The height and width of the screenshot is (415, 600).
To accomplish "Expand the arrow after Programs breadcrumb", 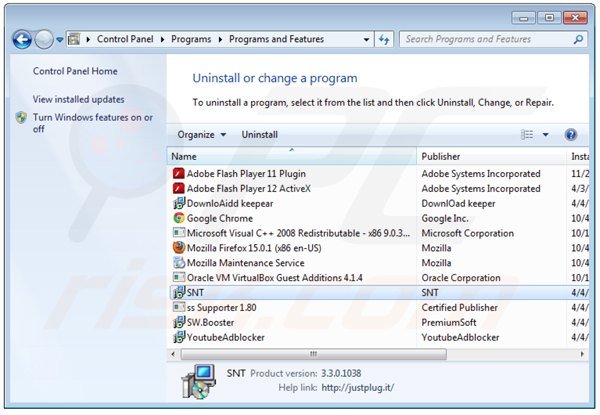I will coord(220,39).
